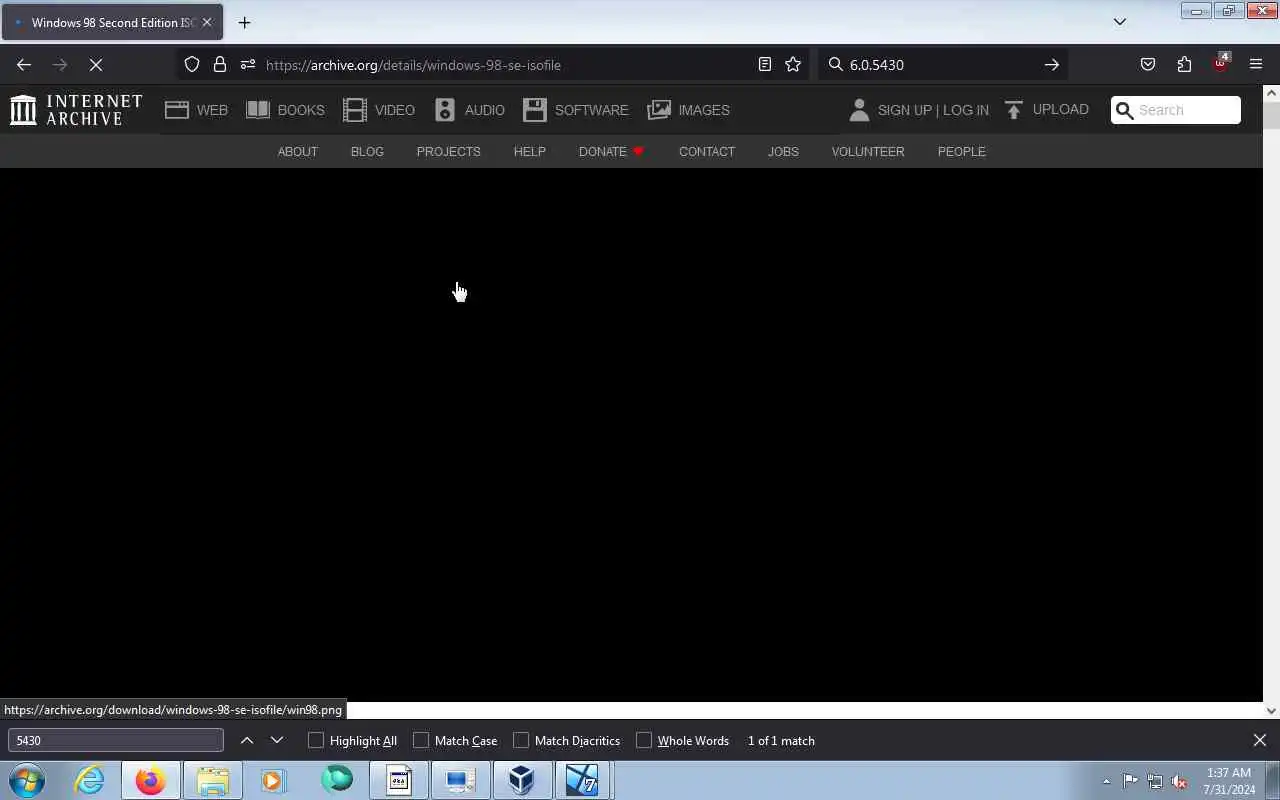
Task: Find previous match arrow
Action: [247, 740]
